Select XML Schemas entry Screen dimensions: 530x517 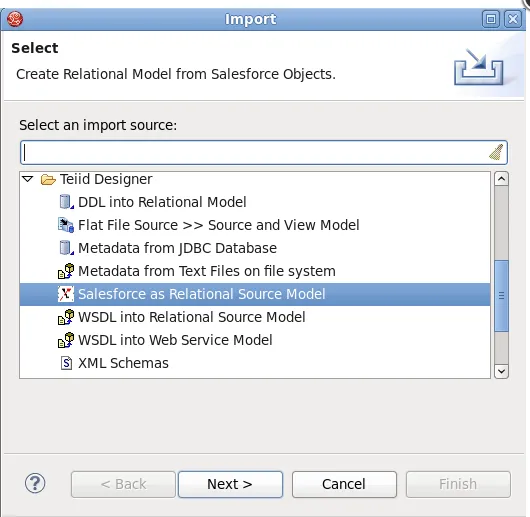pyautogui.click(x=123, y=363)
